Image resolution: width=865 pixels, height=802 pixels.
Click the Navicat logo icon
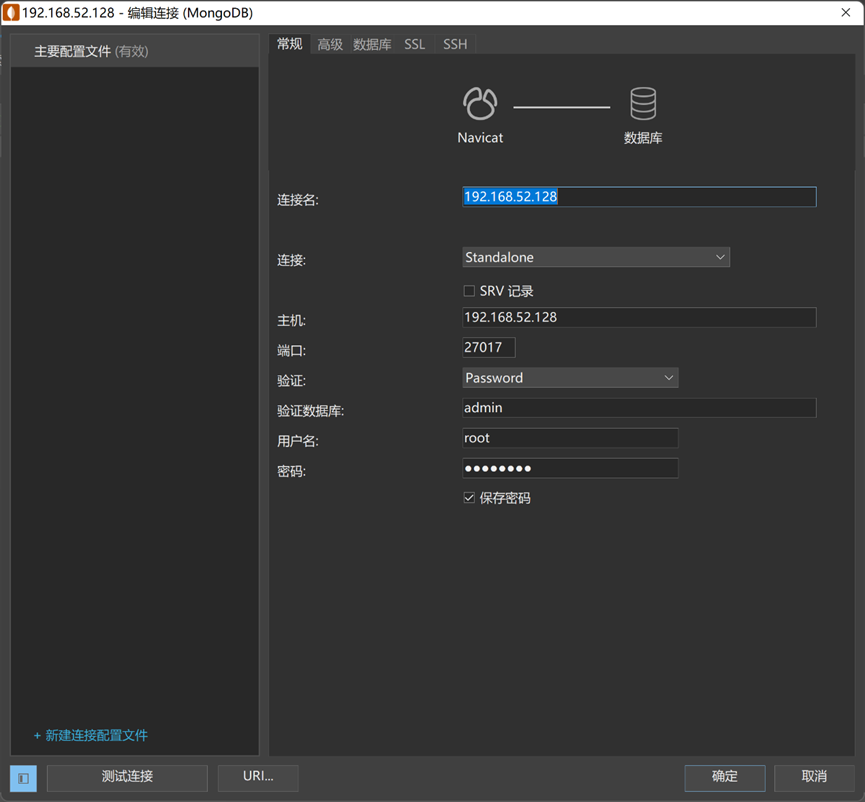click(480, 104)
